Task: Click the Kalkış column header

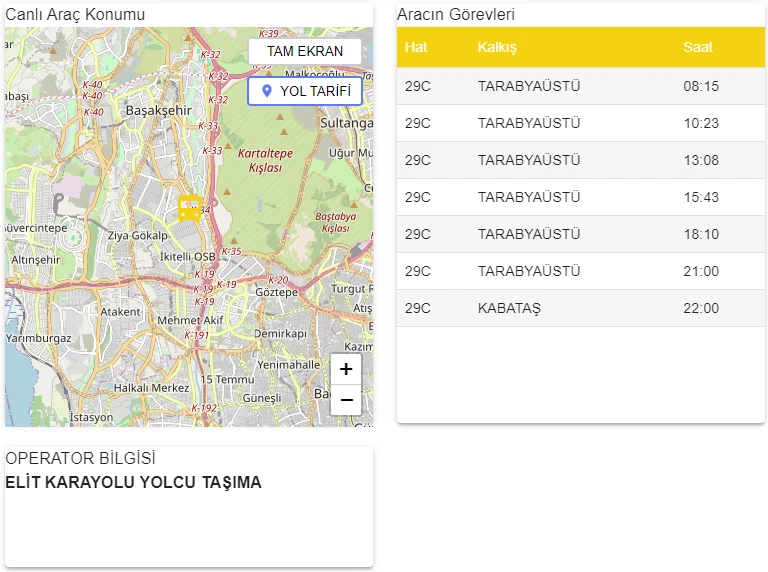Action: (497, 48)
